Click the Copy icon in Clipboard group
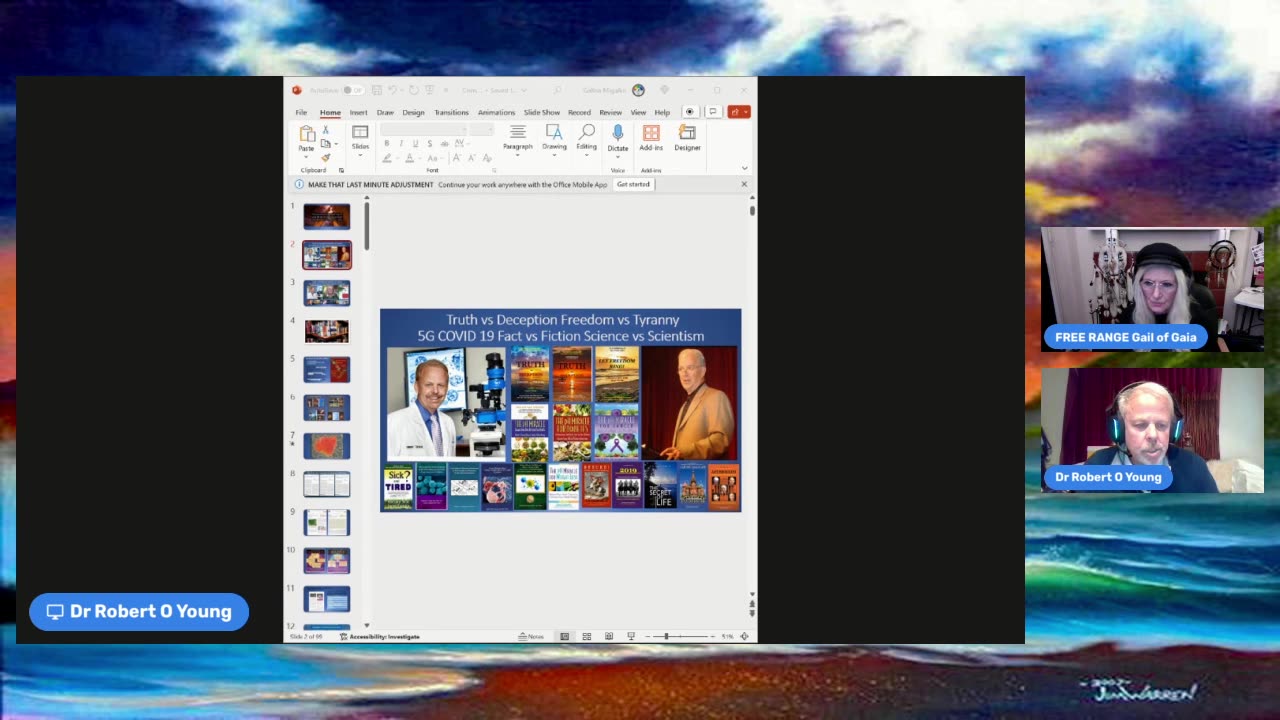Image resolution: width=1280 pixels, height=720 pixels. coord(325,144)
